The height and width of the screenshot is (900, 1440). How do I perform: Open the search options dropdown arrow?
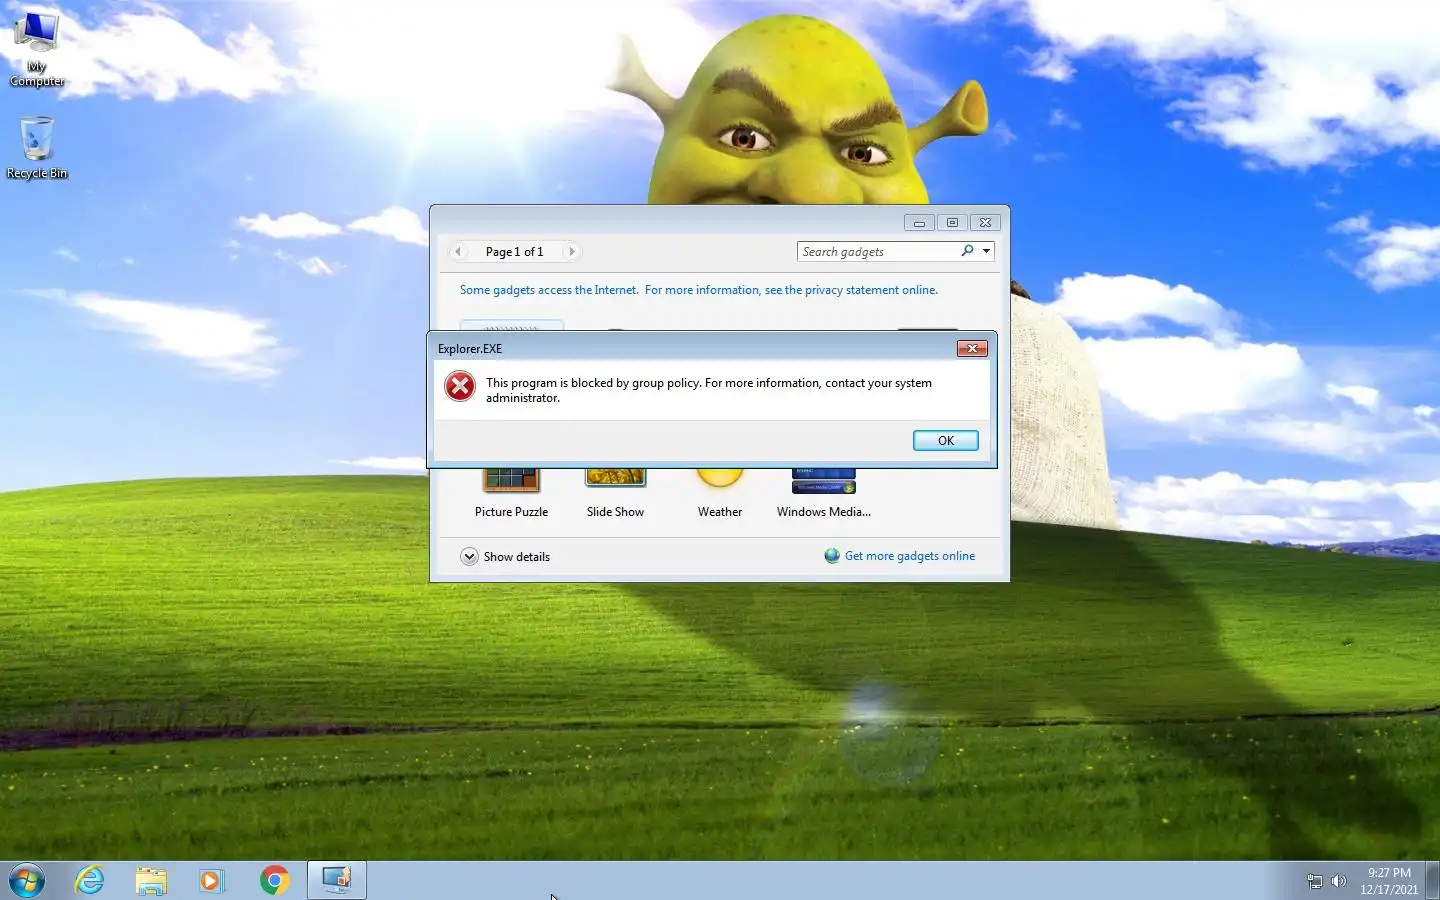986,251
